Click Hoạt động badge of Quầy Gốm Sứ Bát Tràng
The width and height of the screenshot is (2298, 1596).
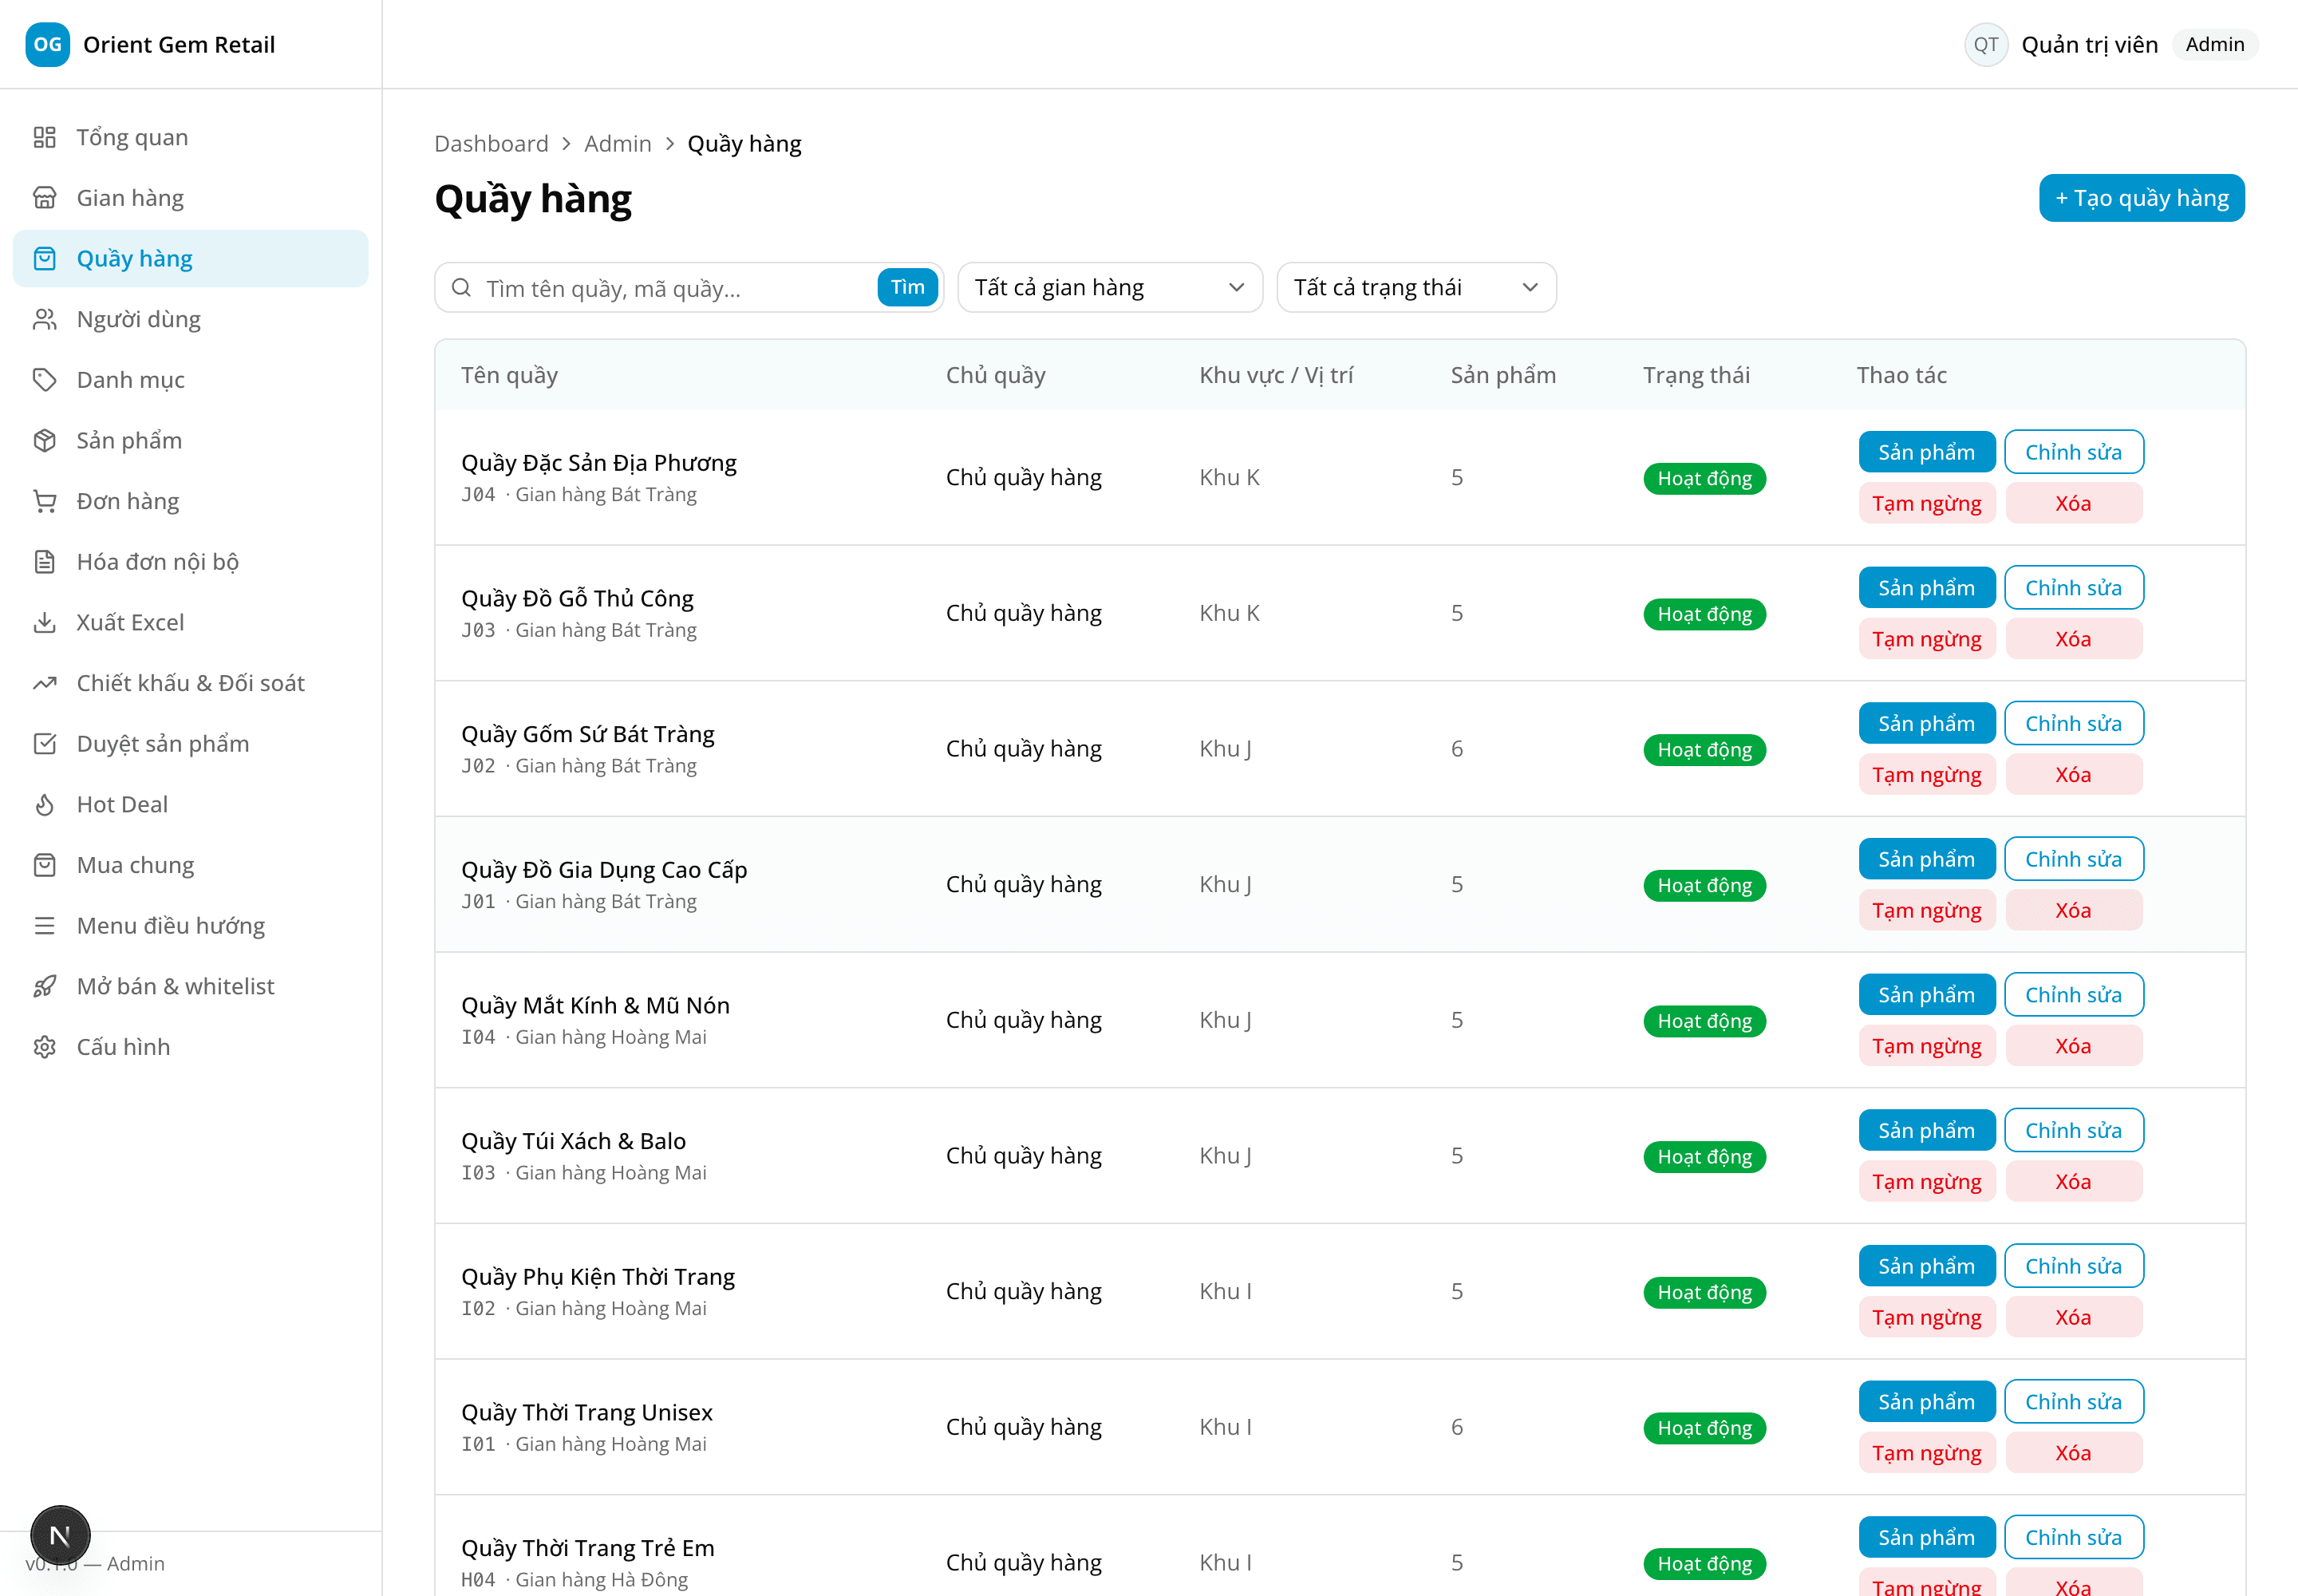(1704, 750)
